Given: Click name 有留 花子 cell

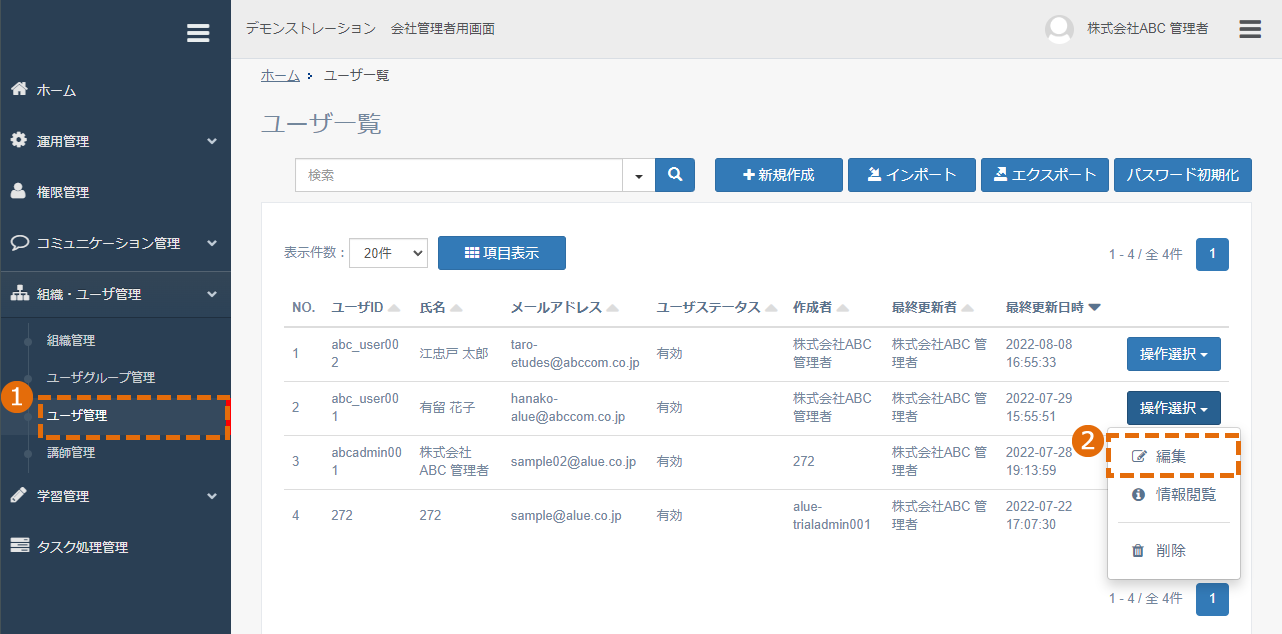Looking at the screenshot, I should [447, 408].
